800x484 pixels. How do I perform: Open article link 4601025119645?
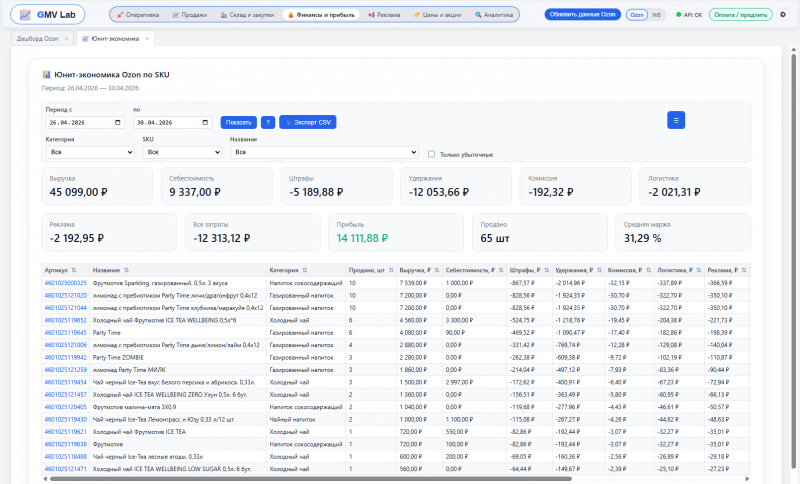(65, 333)
